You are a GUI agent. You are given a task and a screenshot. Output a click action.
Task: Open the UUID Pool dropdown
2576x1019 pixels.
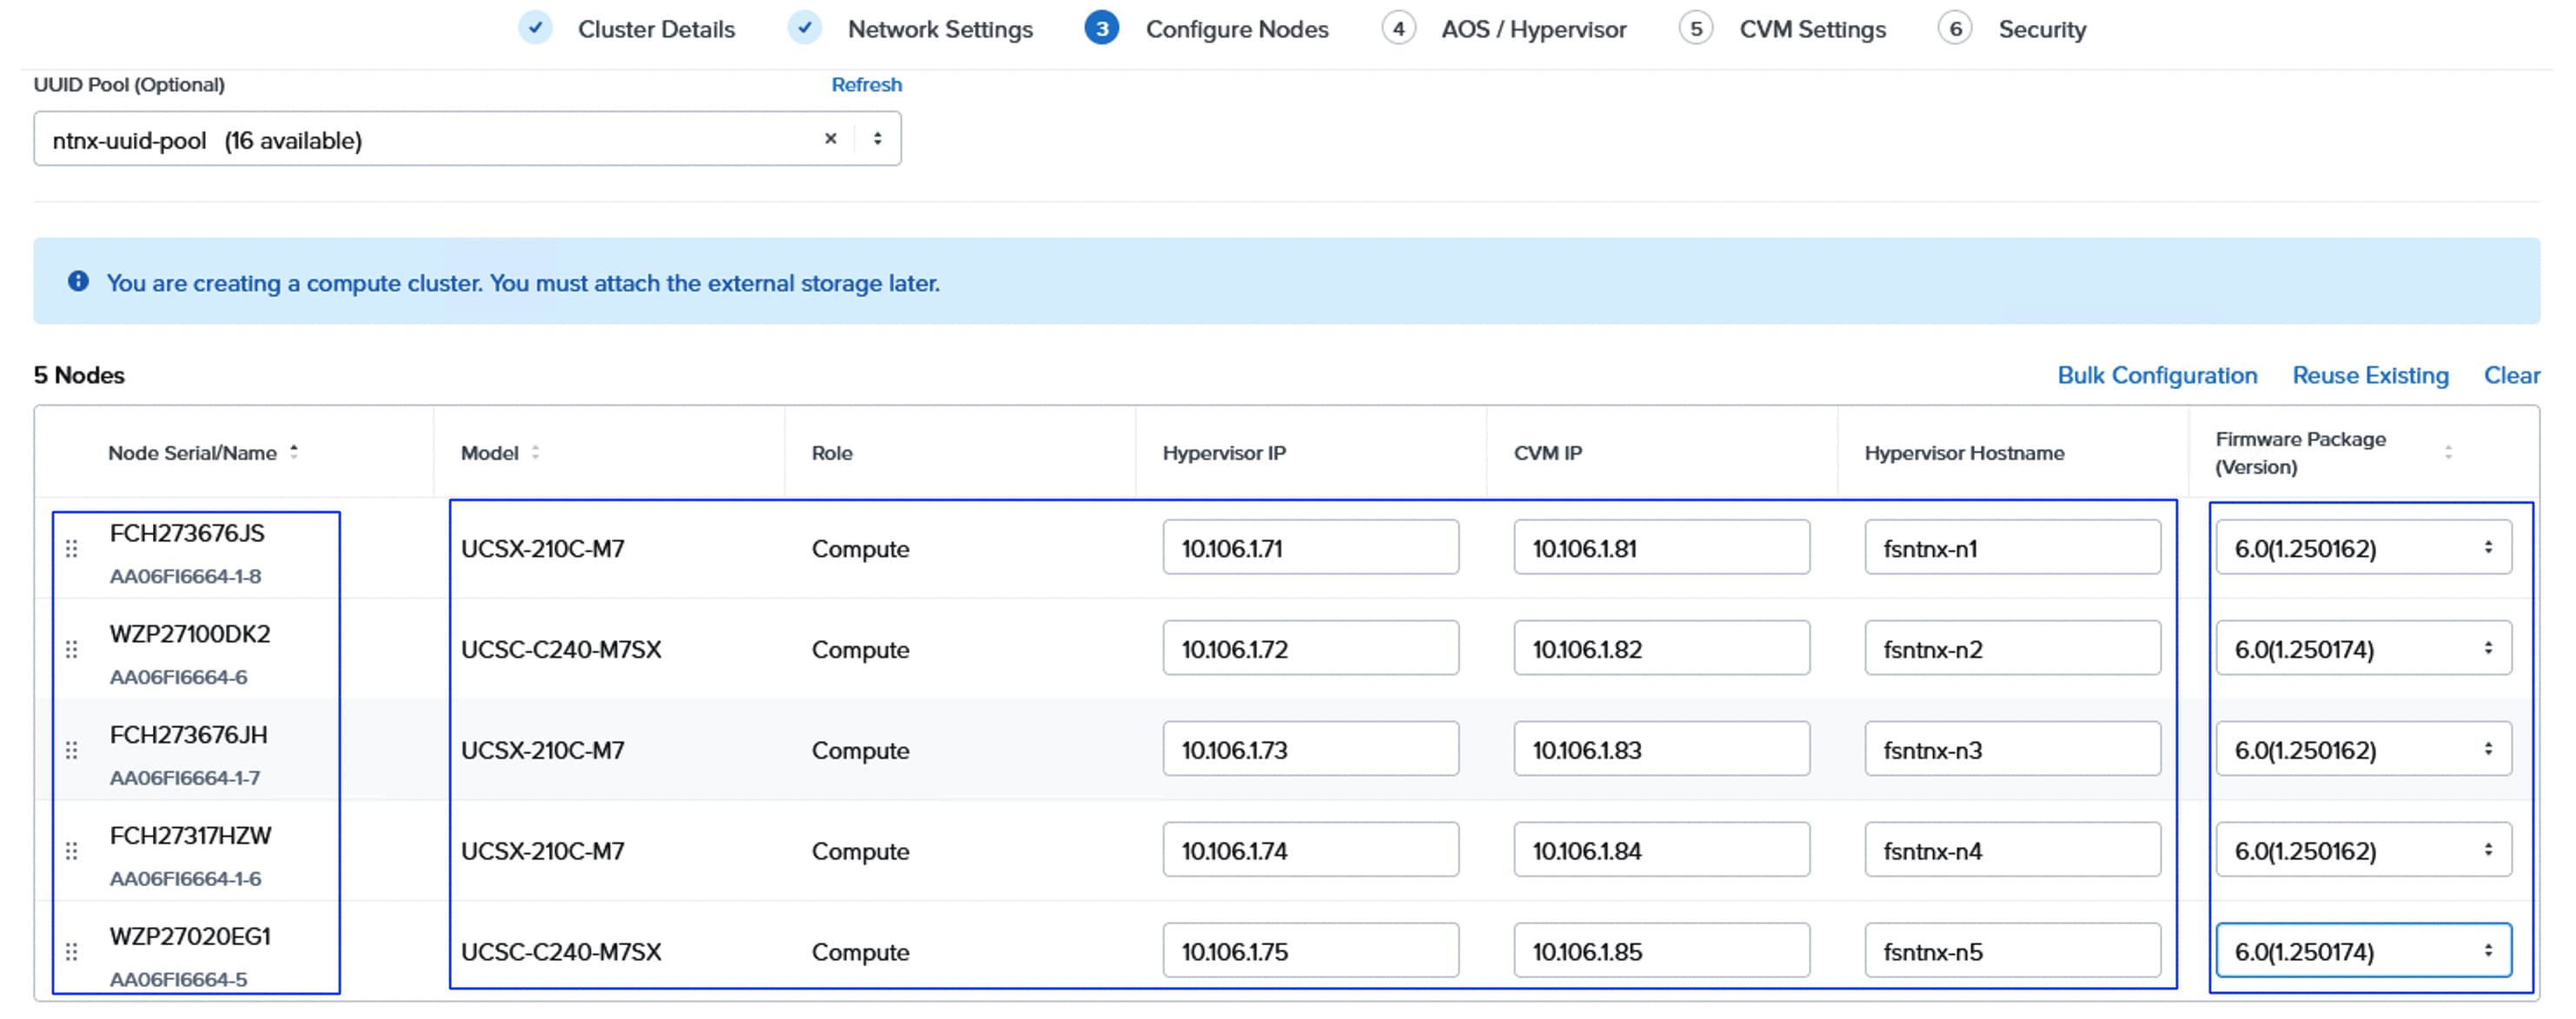click(877, 139)
